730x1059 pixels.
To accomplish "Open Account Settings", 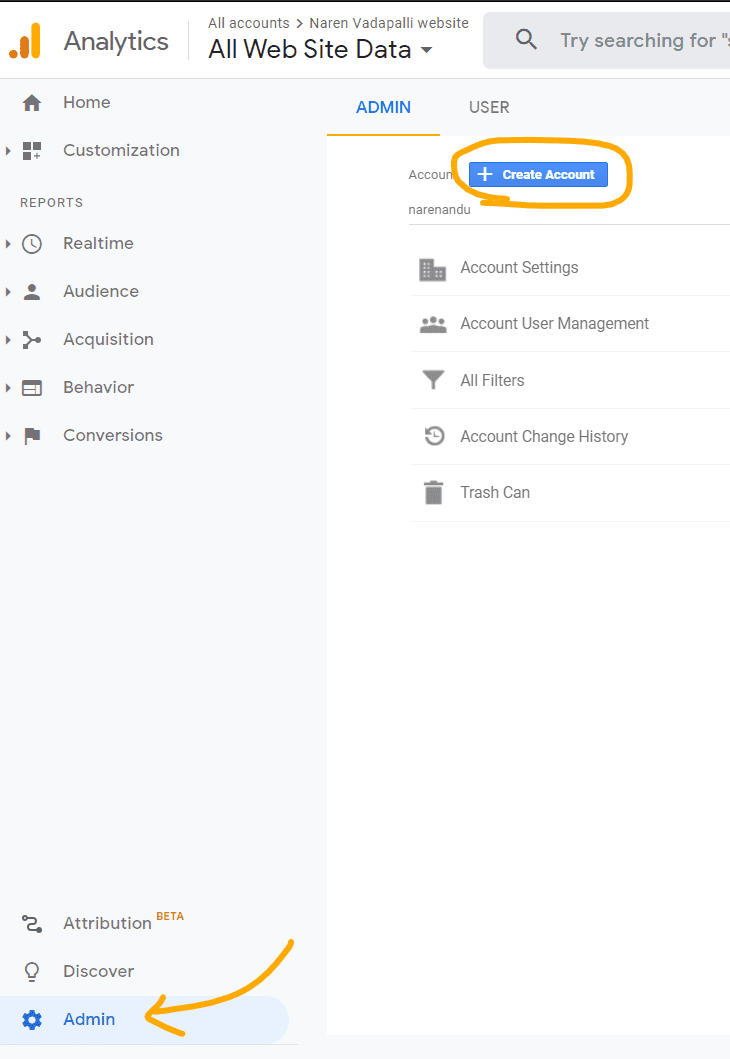I will coord(519,267).
